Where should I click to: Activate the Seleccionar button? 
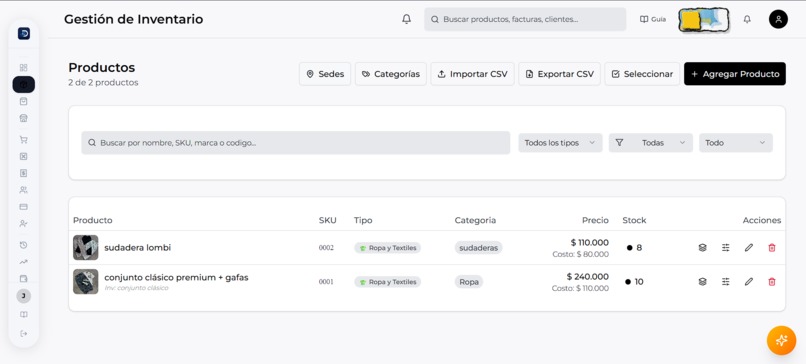click(x=642, y=74)
